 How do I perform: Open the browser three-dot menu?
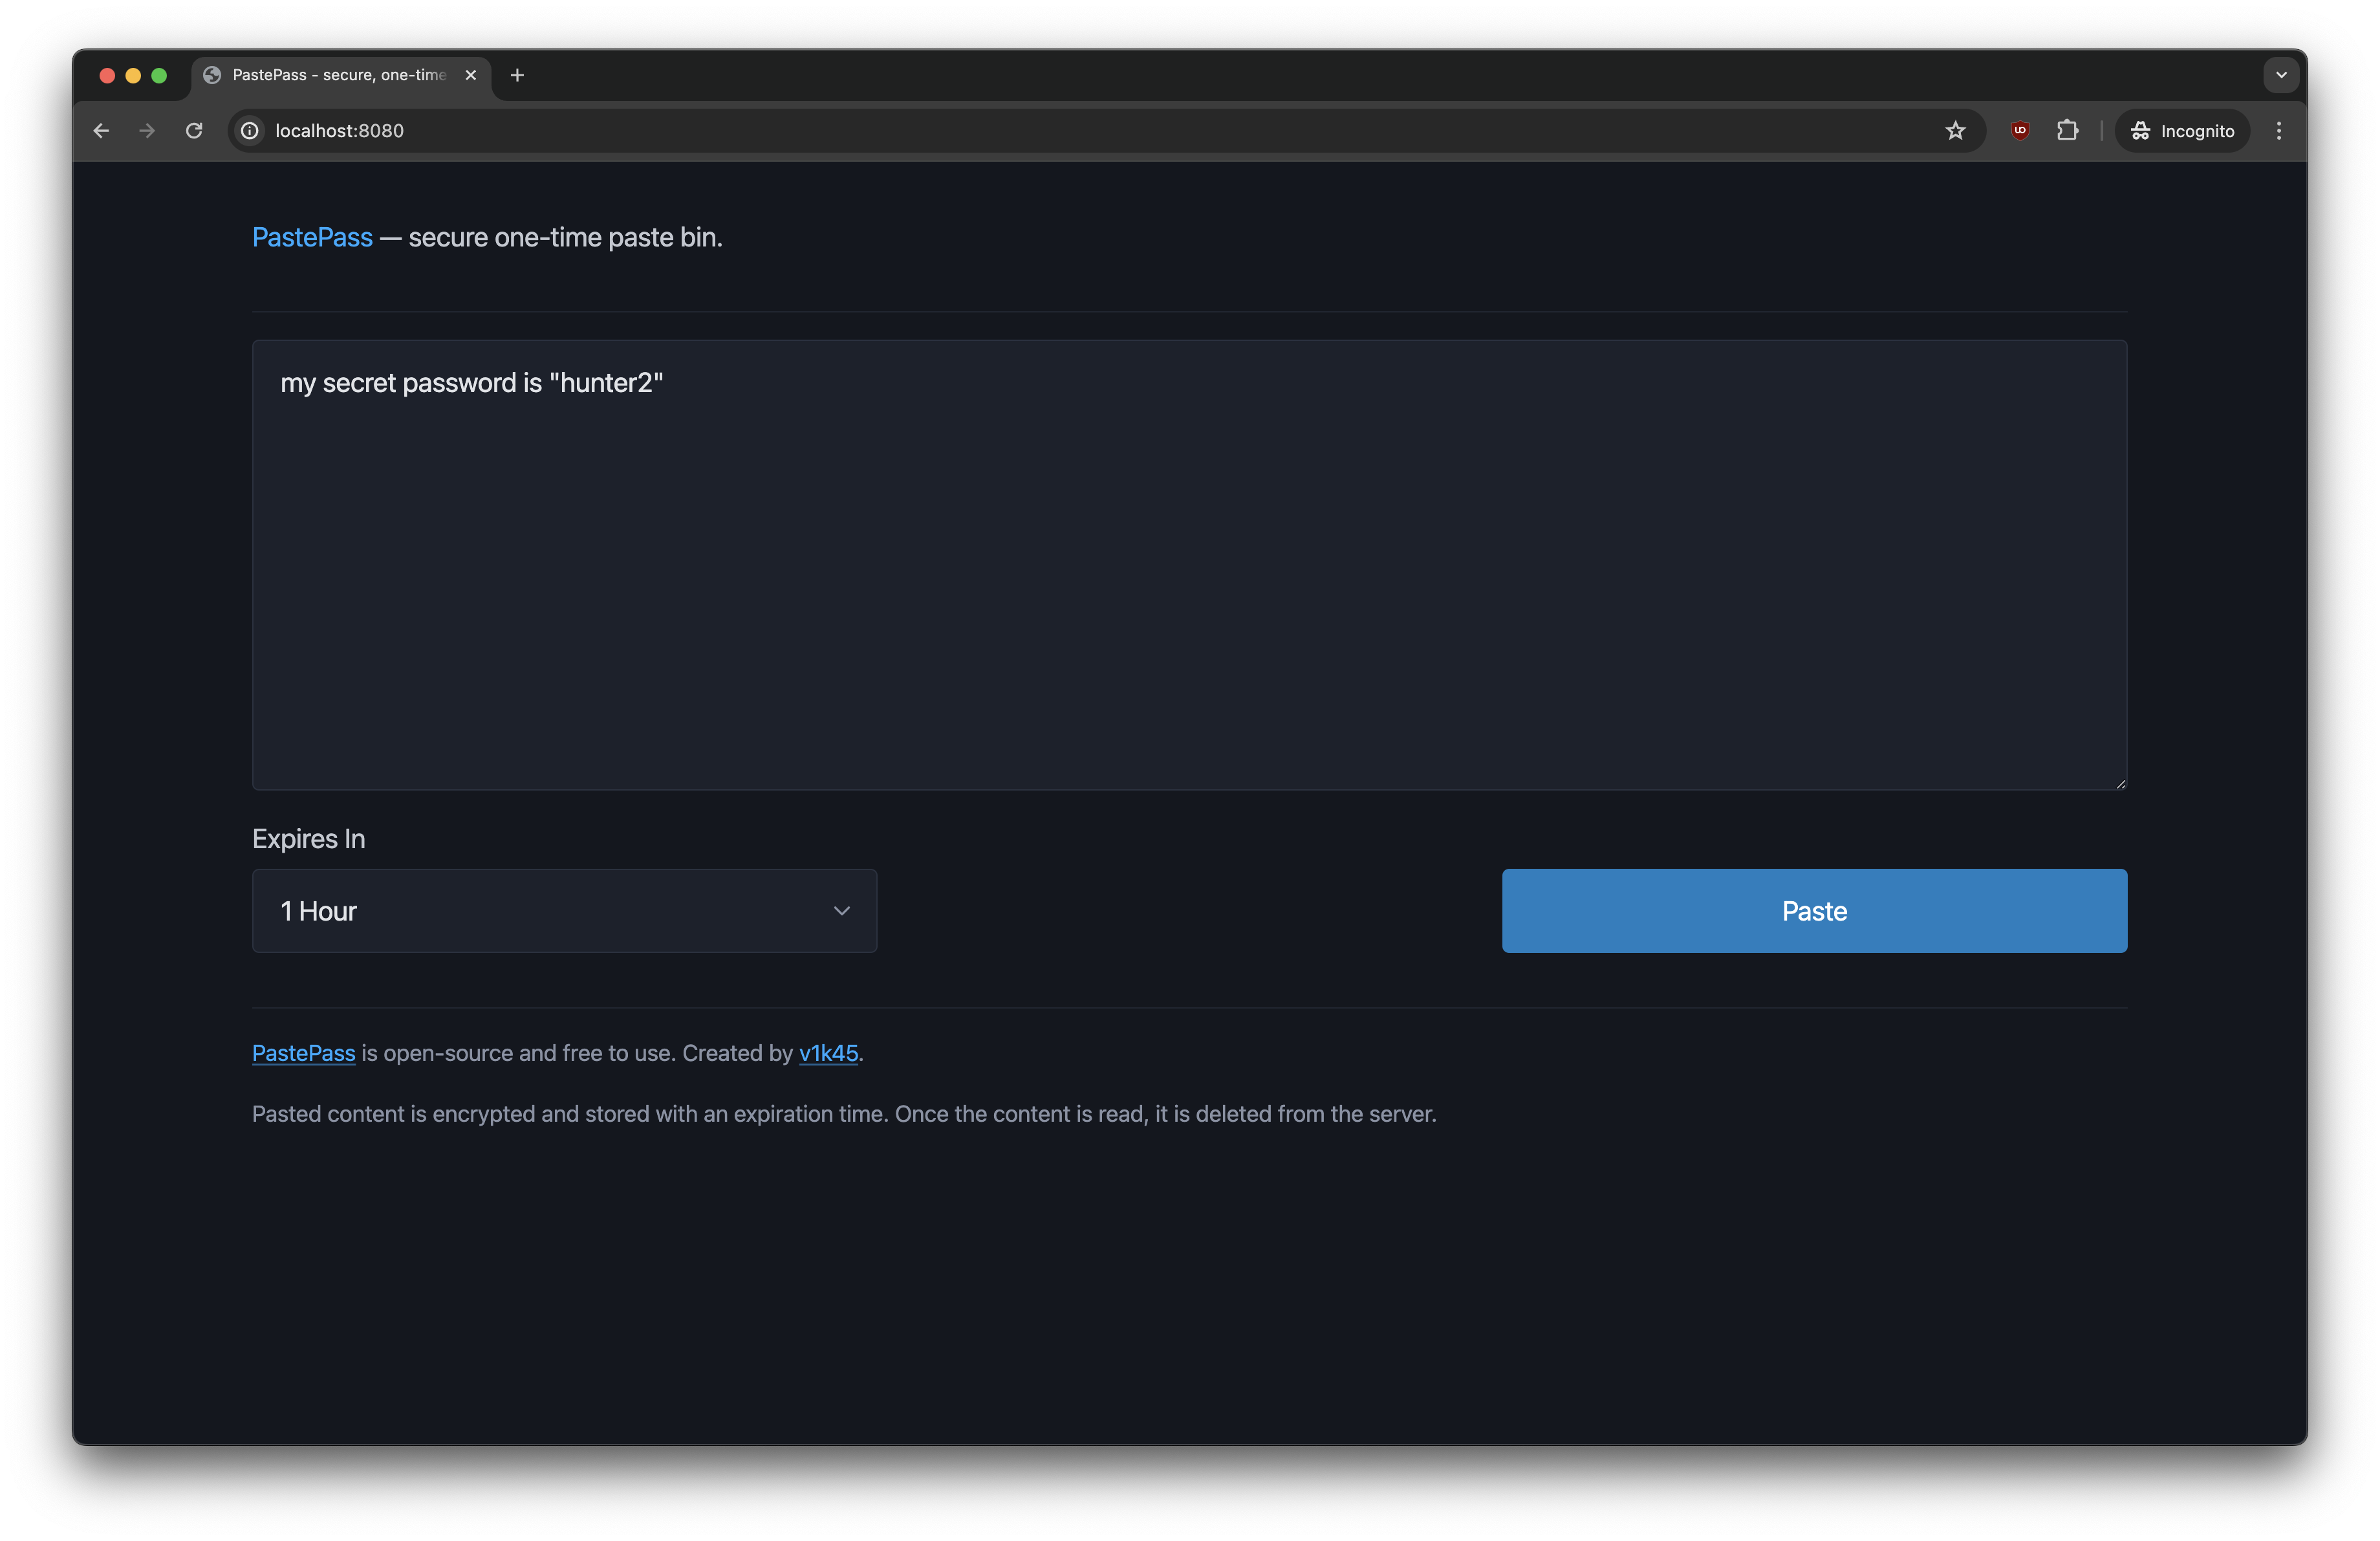pos(2278,130)
